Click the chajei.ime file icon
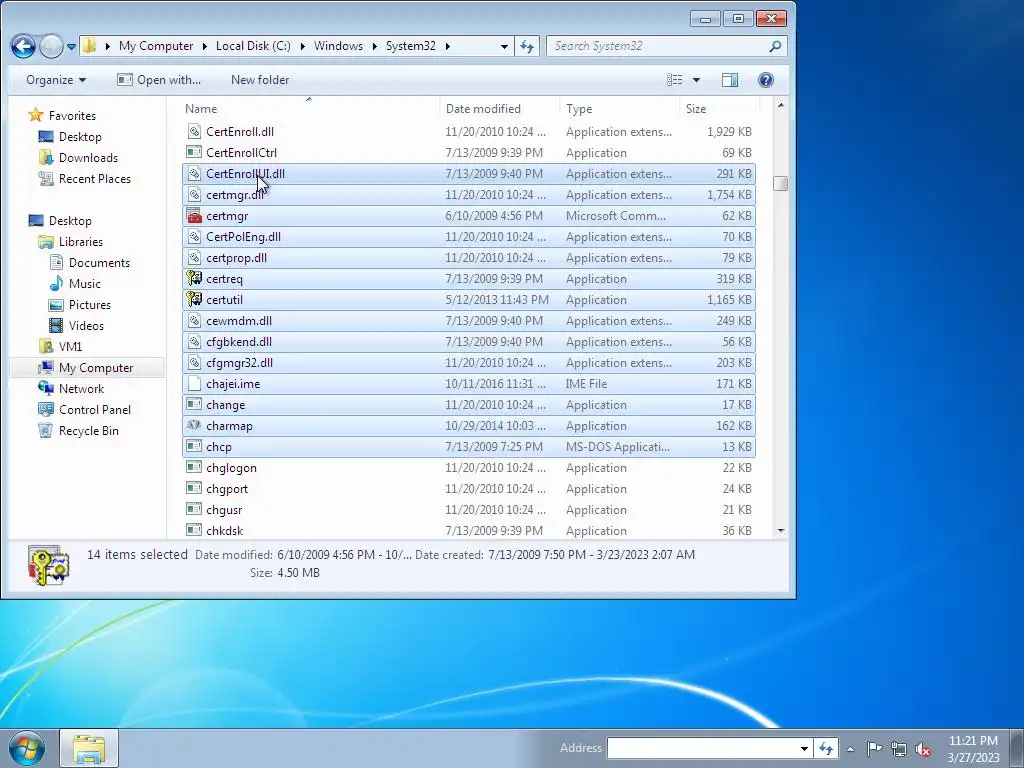Screen dimensions: 1024x768 tap(194, 383)
